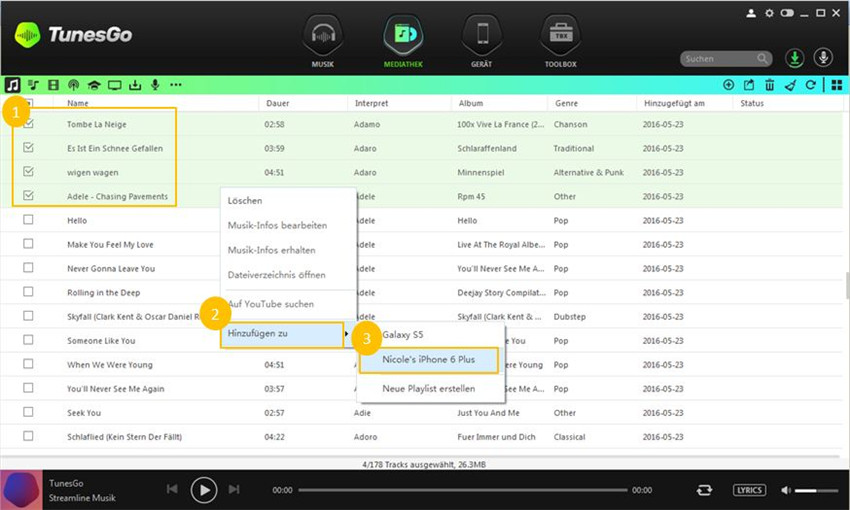Delete tracks with the trash icon

click(770, 85)
